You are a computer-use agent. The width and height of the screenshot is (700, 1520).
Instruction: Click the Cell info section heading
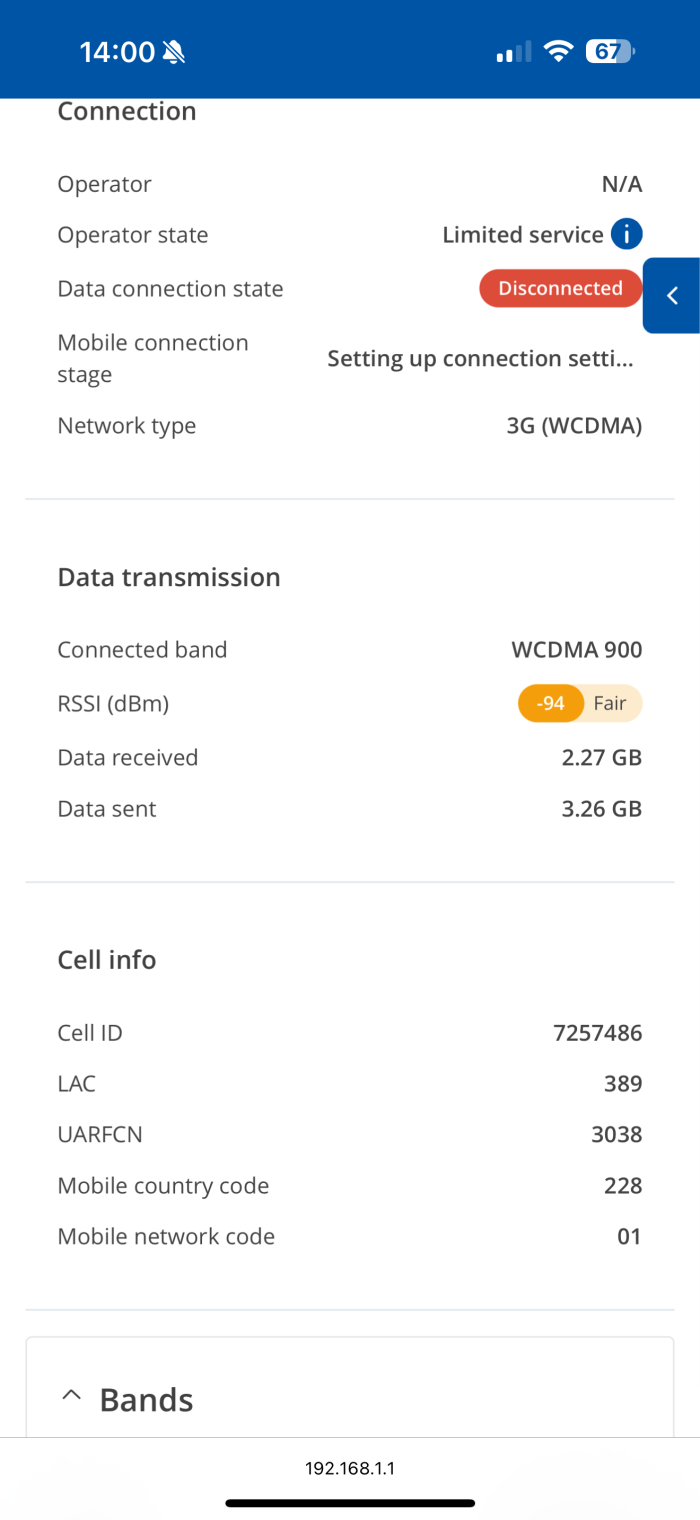[107, 960]
